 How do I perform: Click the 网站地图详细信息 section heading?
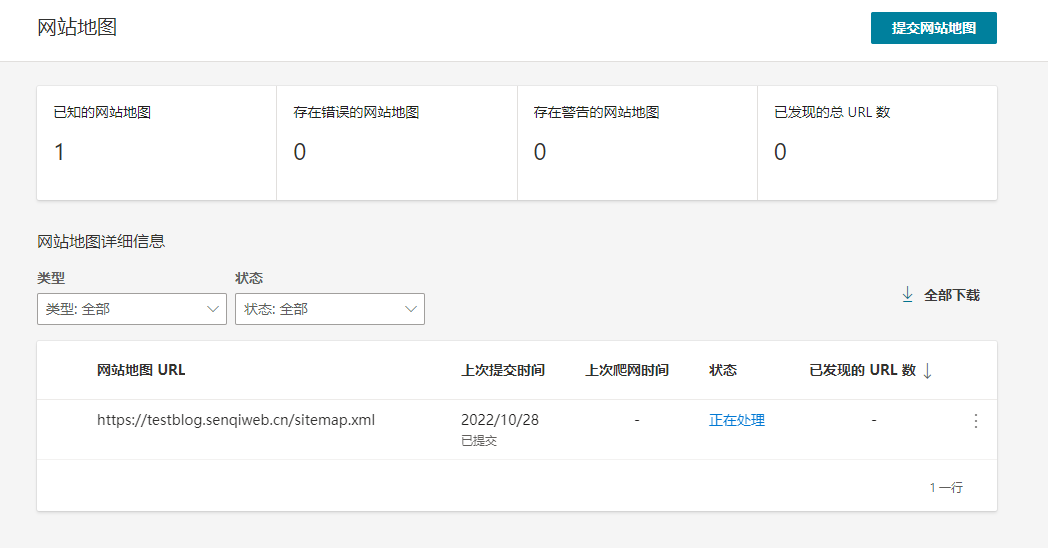click(101, 241)
